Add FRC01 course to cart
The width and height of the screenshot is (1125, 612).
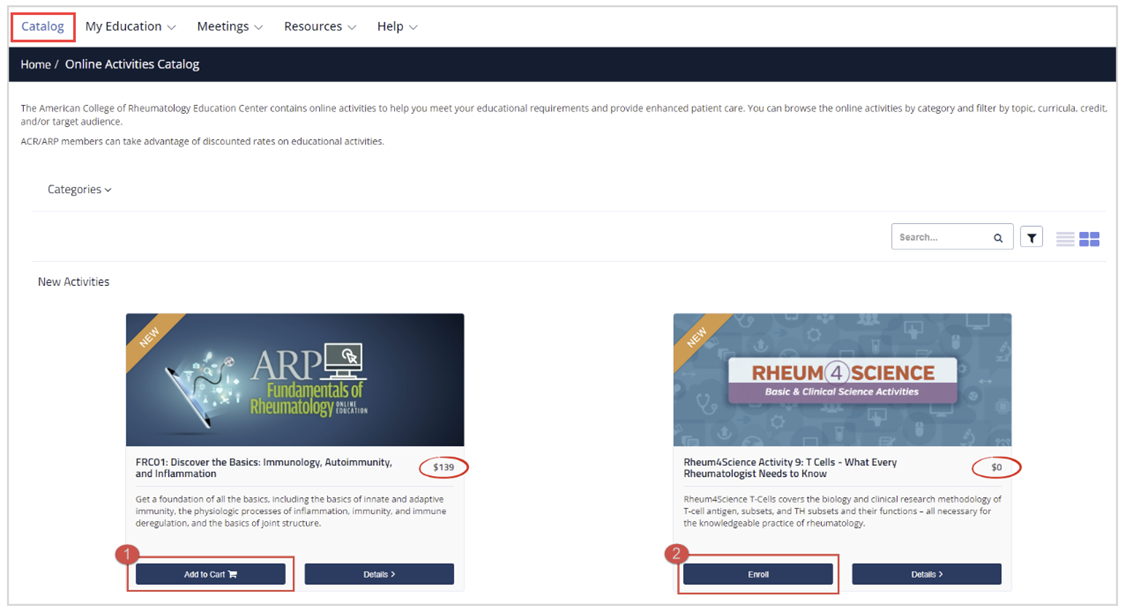tap(210, 574)
